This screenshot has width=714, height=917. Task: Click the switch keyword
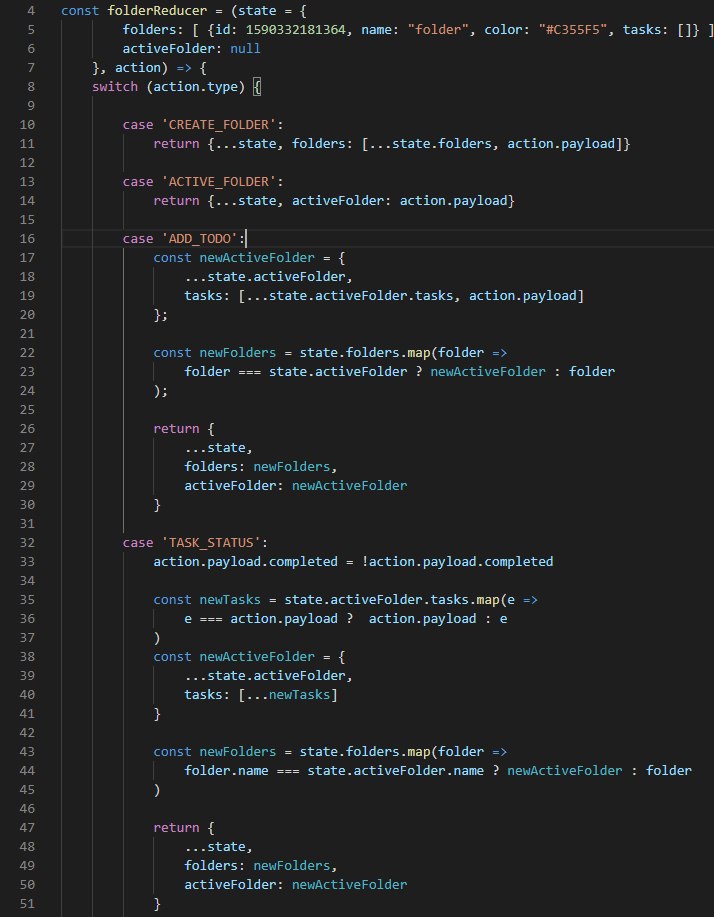(115, 87)
